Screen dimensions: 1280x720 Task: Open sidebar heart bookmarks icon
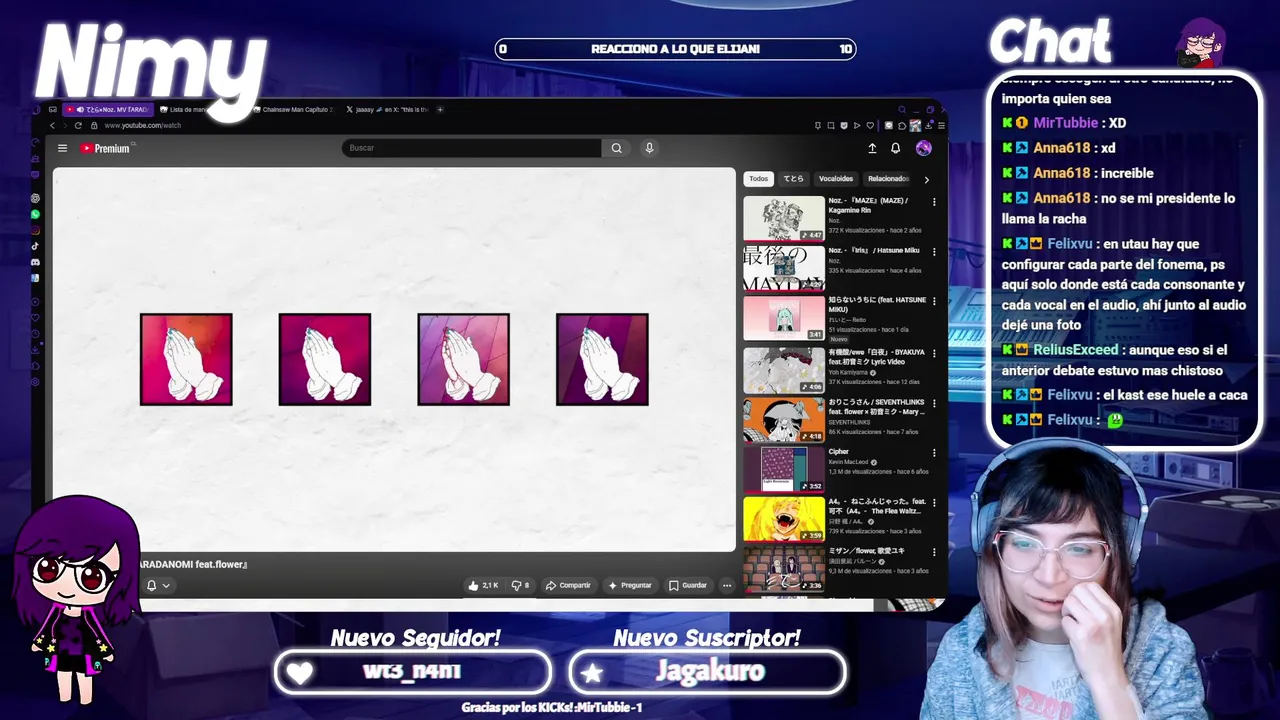click(x=35, y=318)
